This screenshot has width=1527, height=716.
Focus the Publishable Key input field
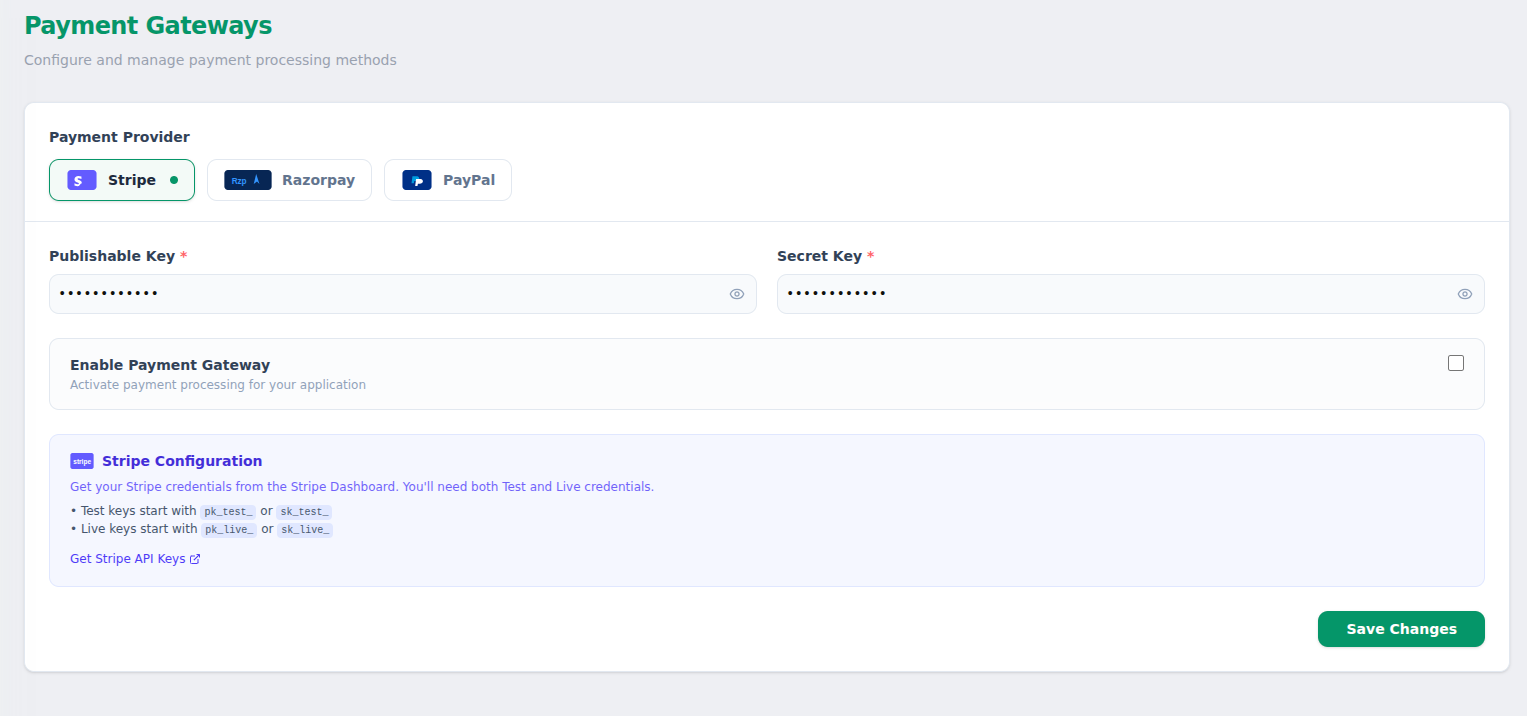[403, 294]
